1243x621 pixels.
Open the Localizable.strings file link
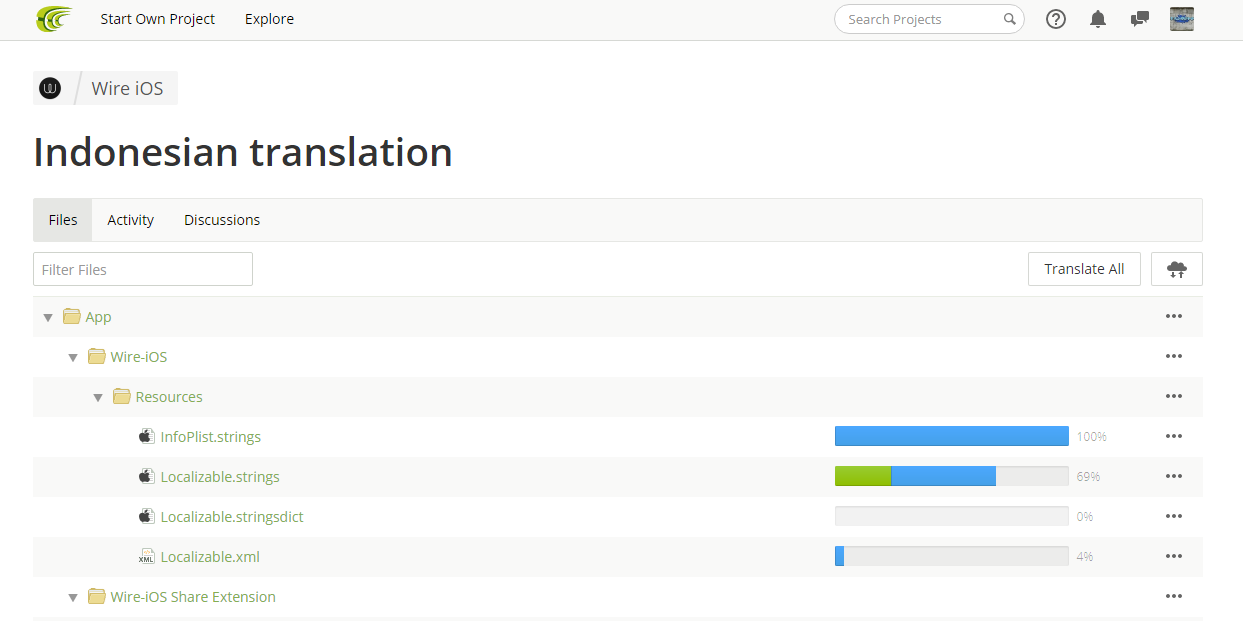(219, 476)
